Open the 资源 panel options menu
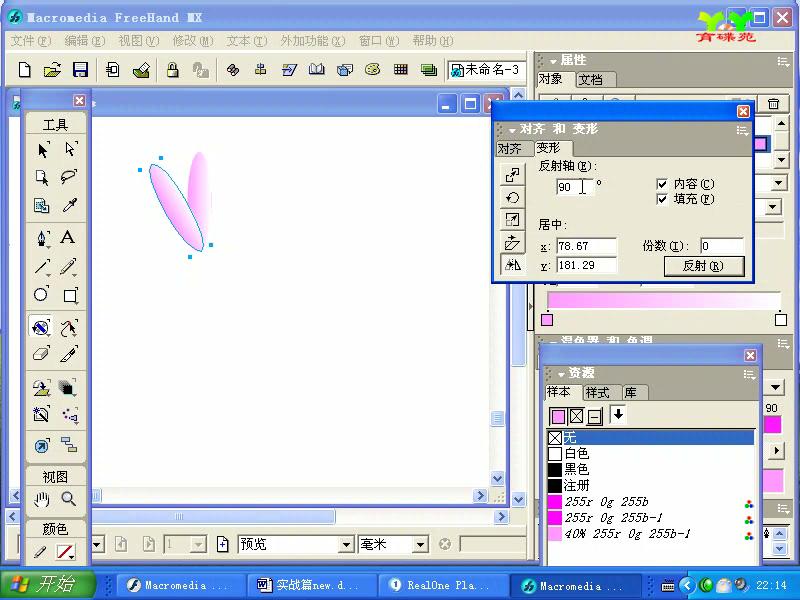This screenshot has width=800, height=600. [748, 375]
